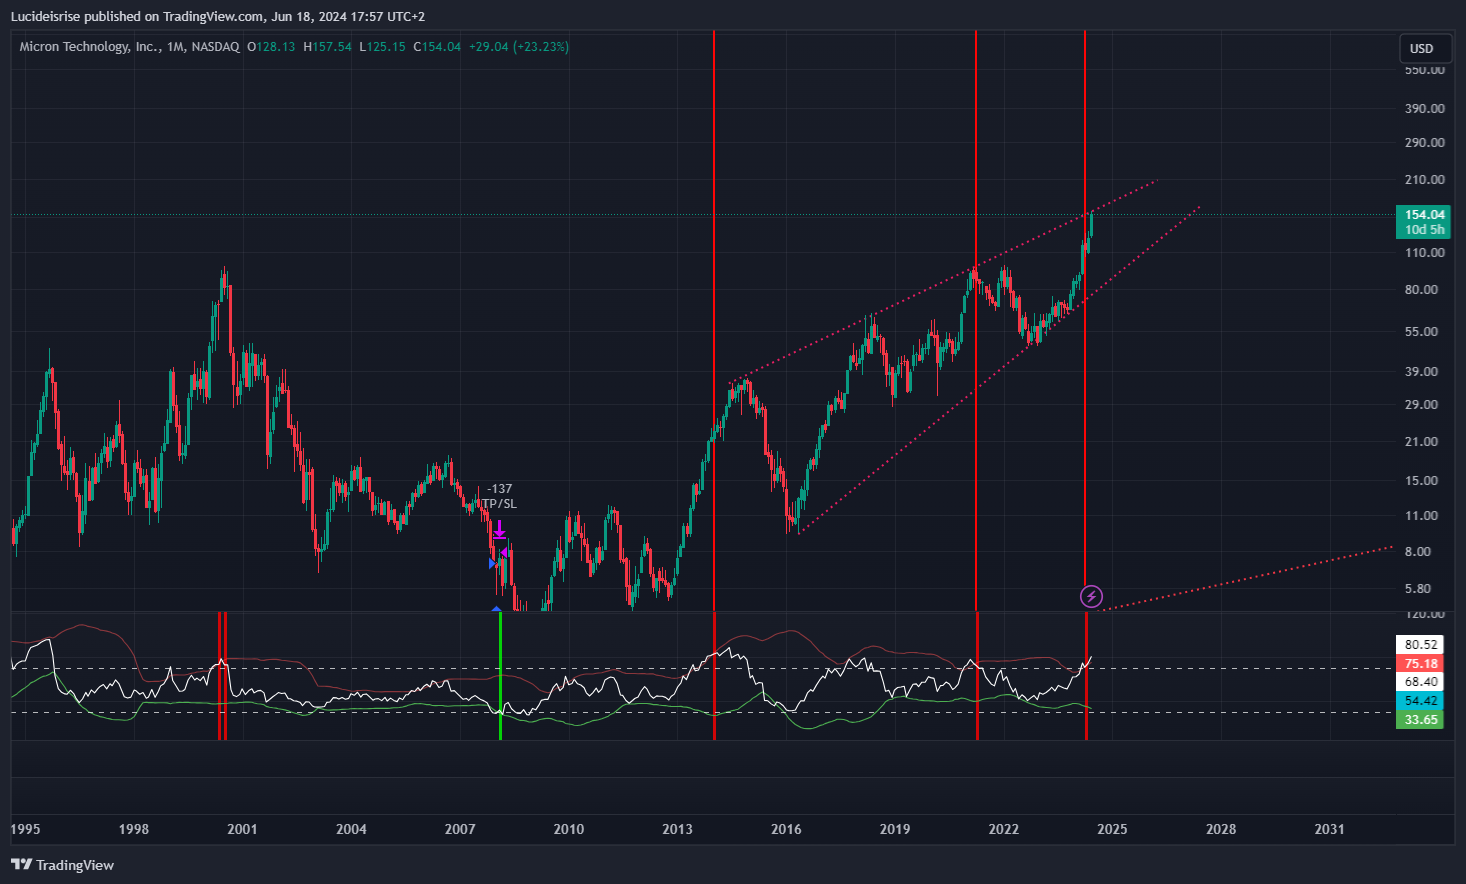Click the 2010 label on the time axis

point(569,829)
